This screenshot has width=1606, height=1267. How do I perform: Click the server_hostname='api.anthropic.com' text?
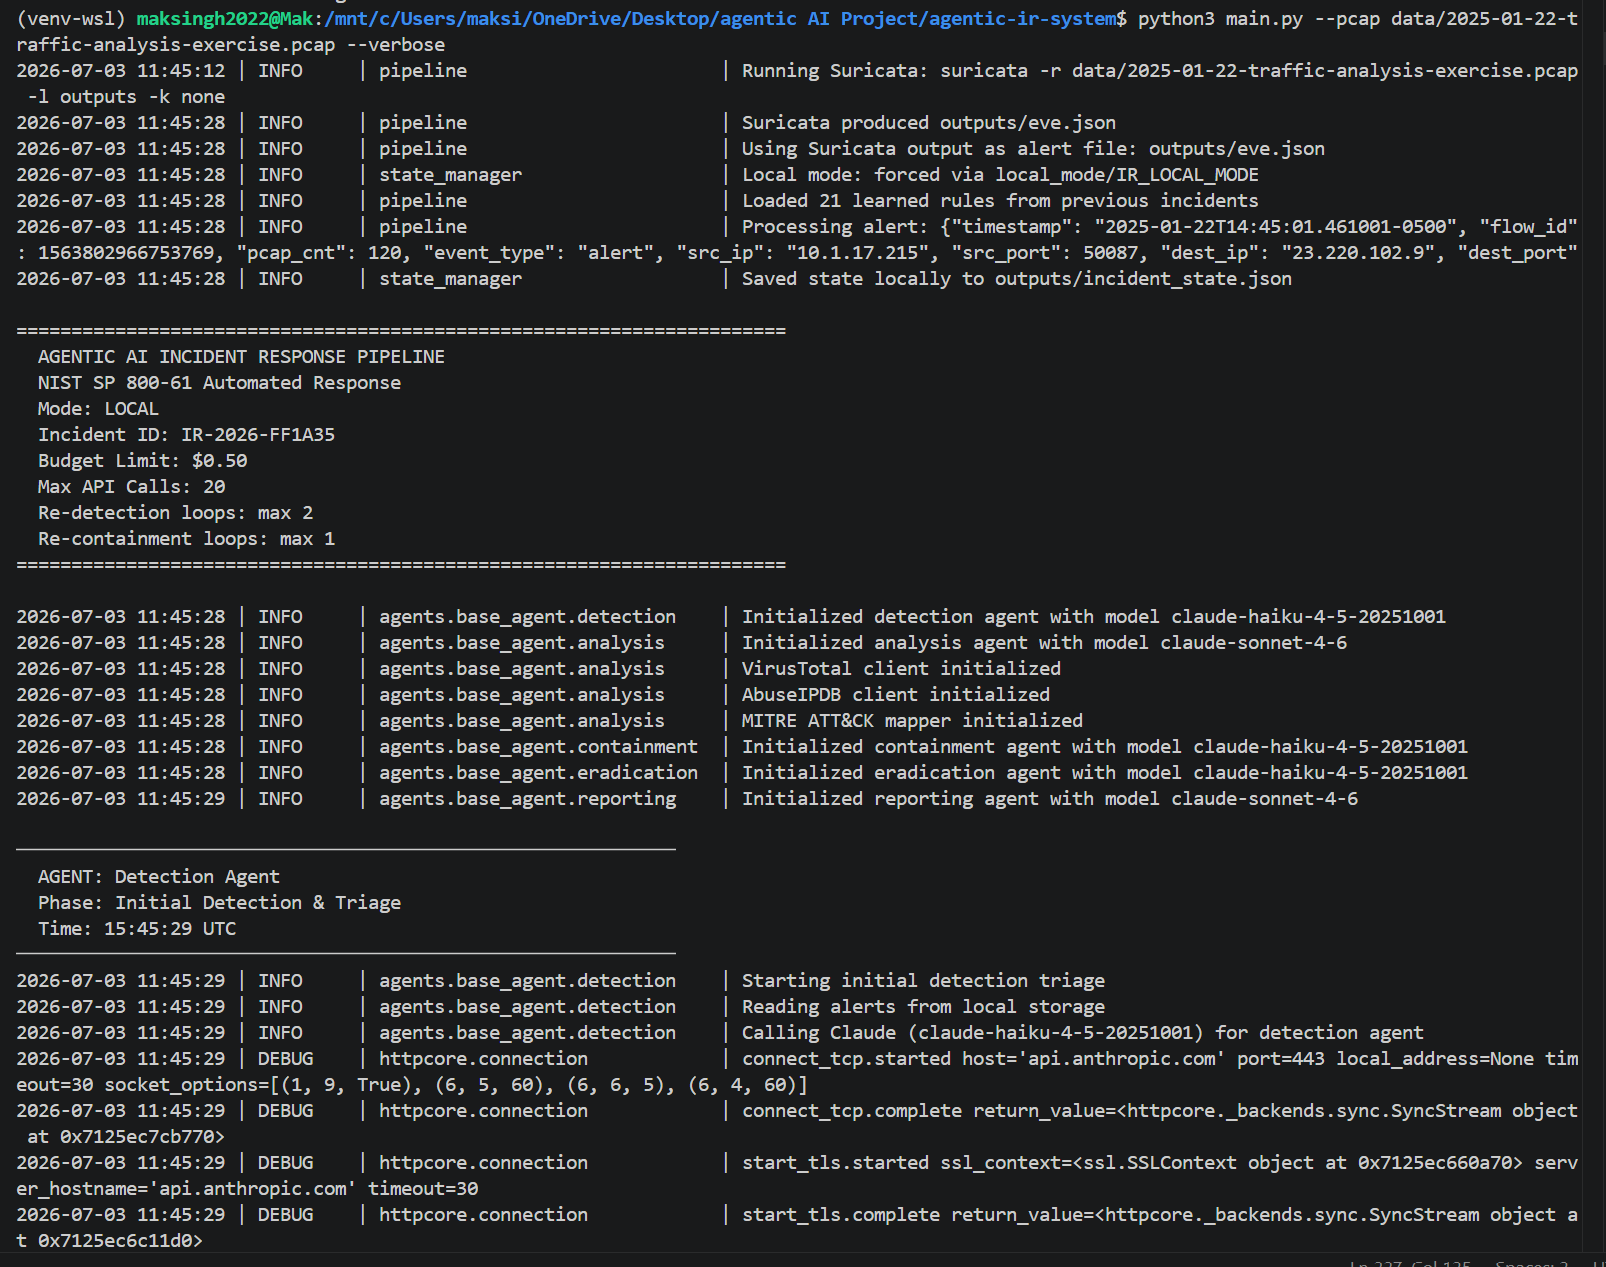pyautogui.click(x=186, y=1189)
